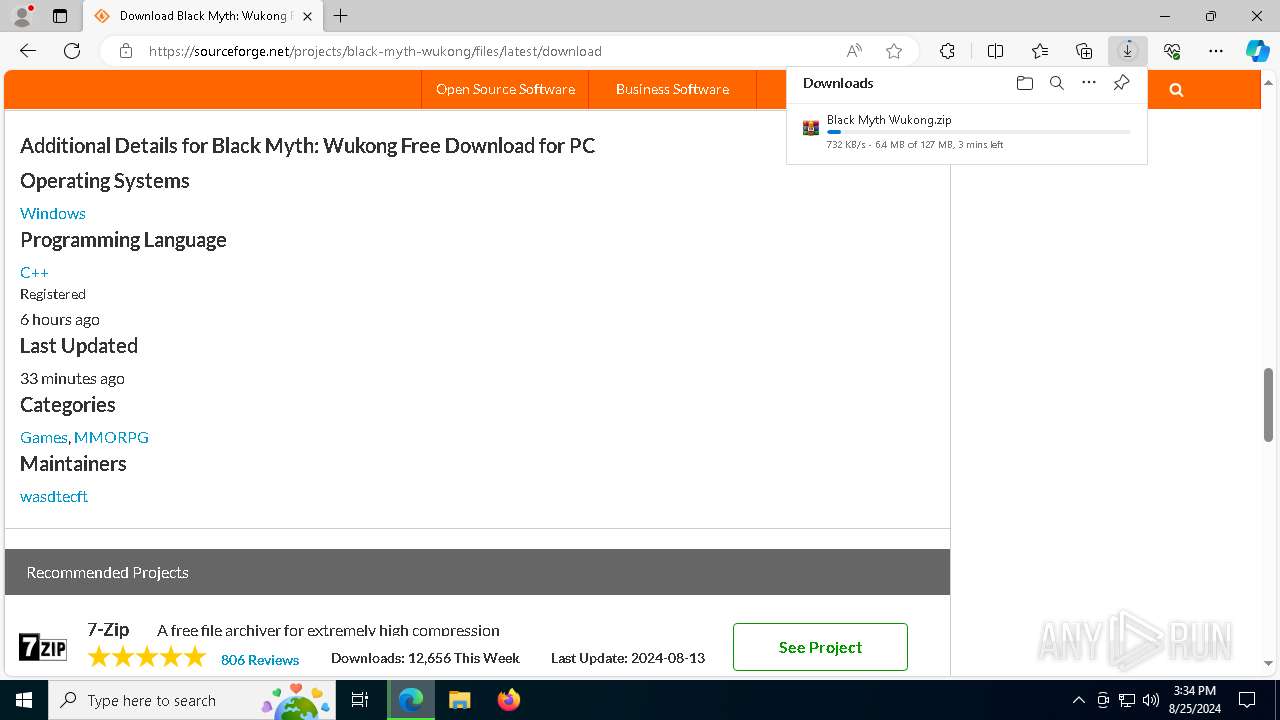Viewport: 1280px width, 720px height.
Task: Open the Games category link
Action: (43, 437)
